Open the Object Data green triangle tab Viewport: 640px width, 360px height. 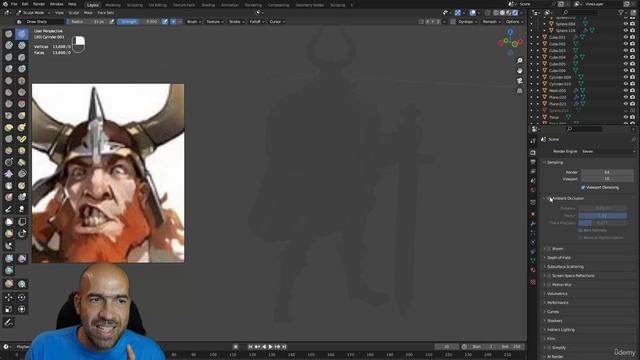[x=533, y=260]
